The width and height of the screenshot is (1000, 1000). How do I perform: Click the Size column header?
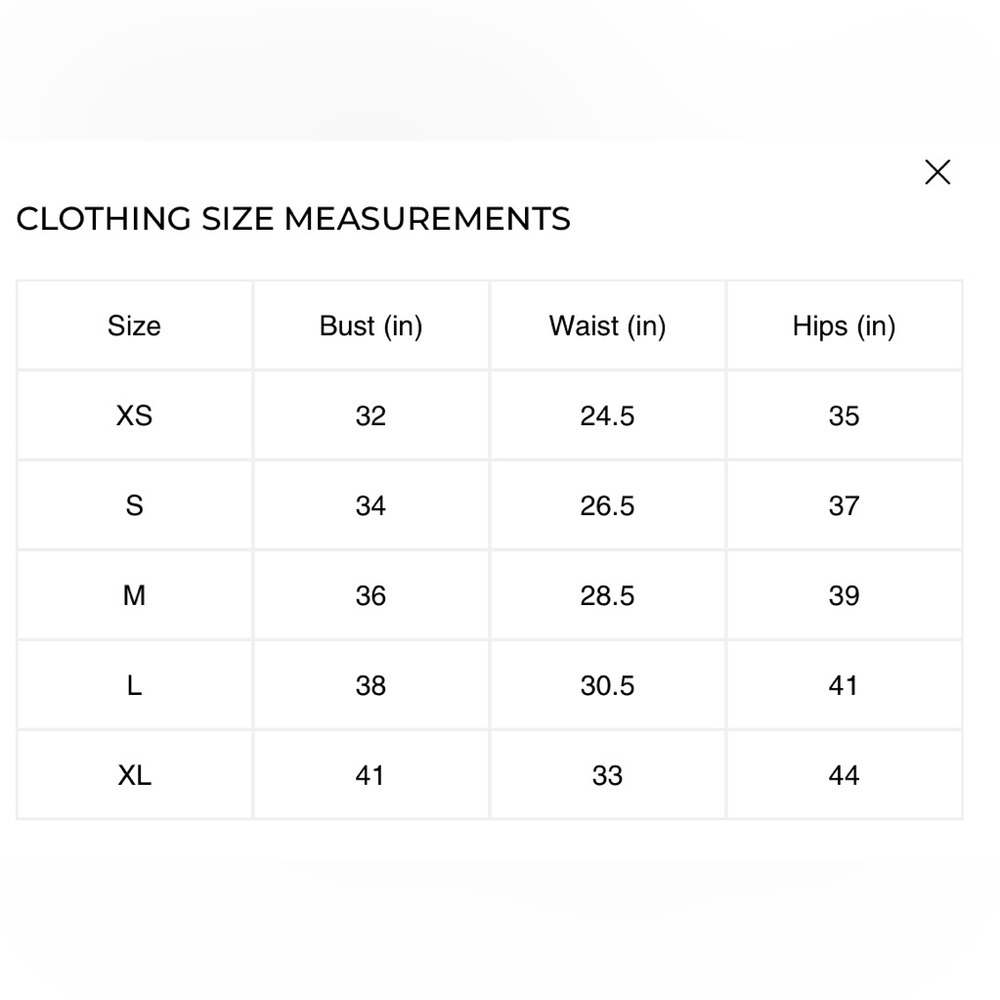coord(134,326)
